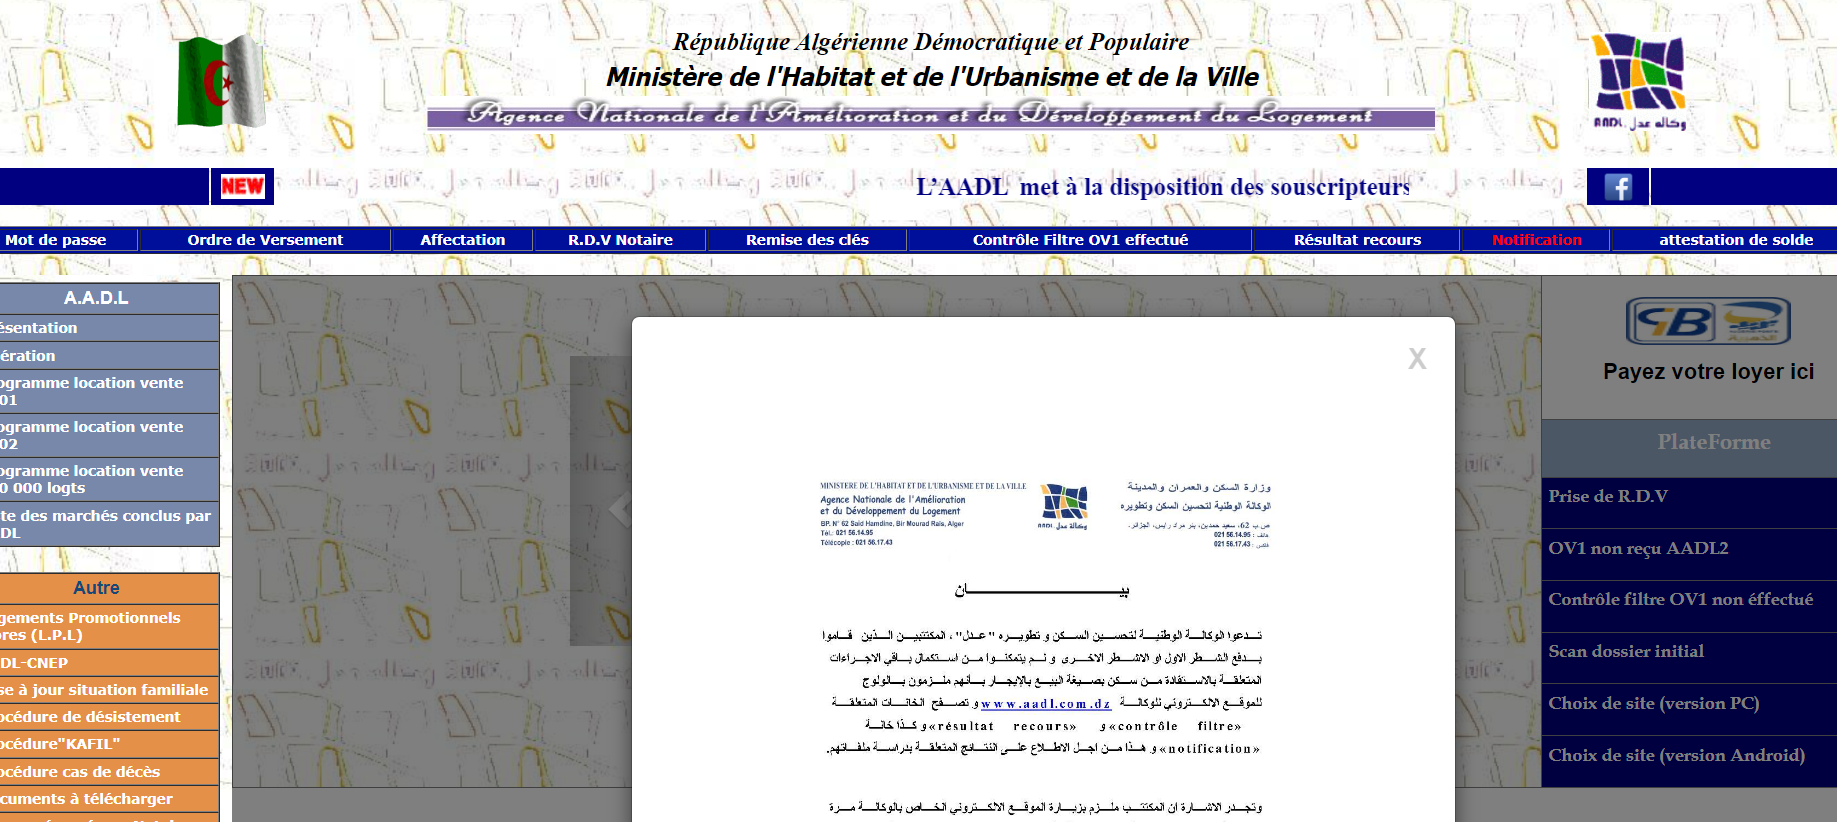This screenshot has height=822, width=1837.
Task: Open attestation de solde menu item
Action: click(x=1735, y=240)
